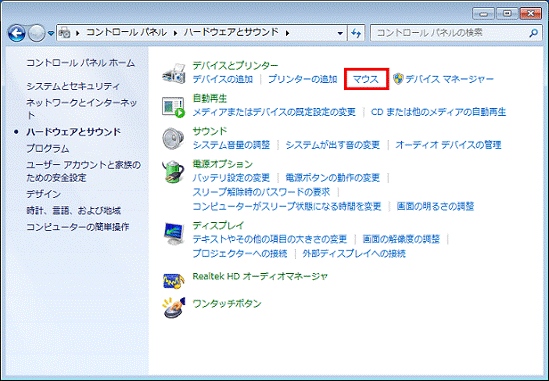Screen dimensions: 549x381
Task: Open デザイン in sidebar
Action: (x=43, y=194)
